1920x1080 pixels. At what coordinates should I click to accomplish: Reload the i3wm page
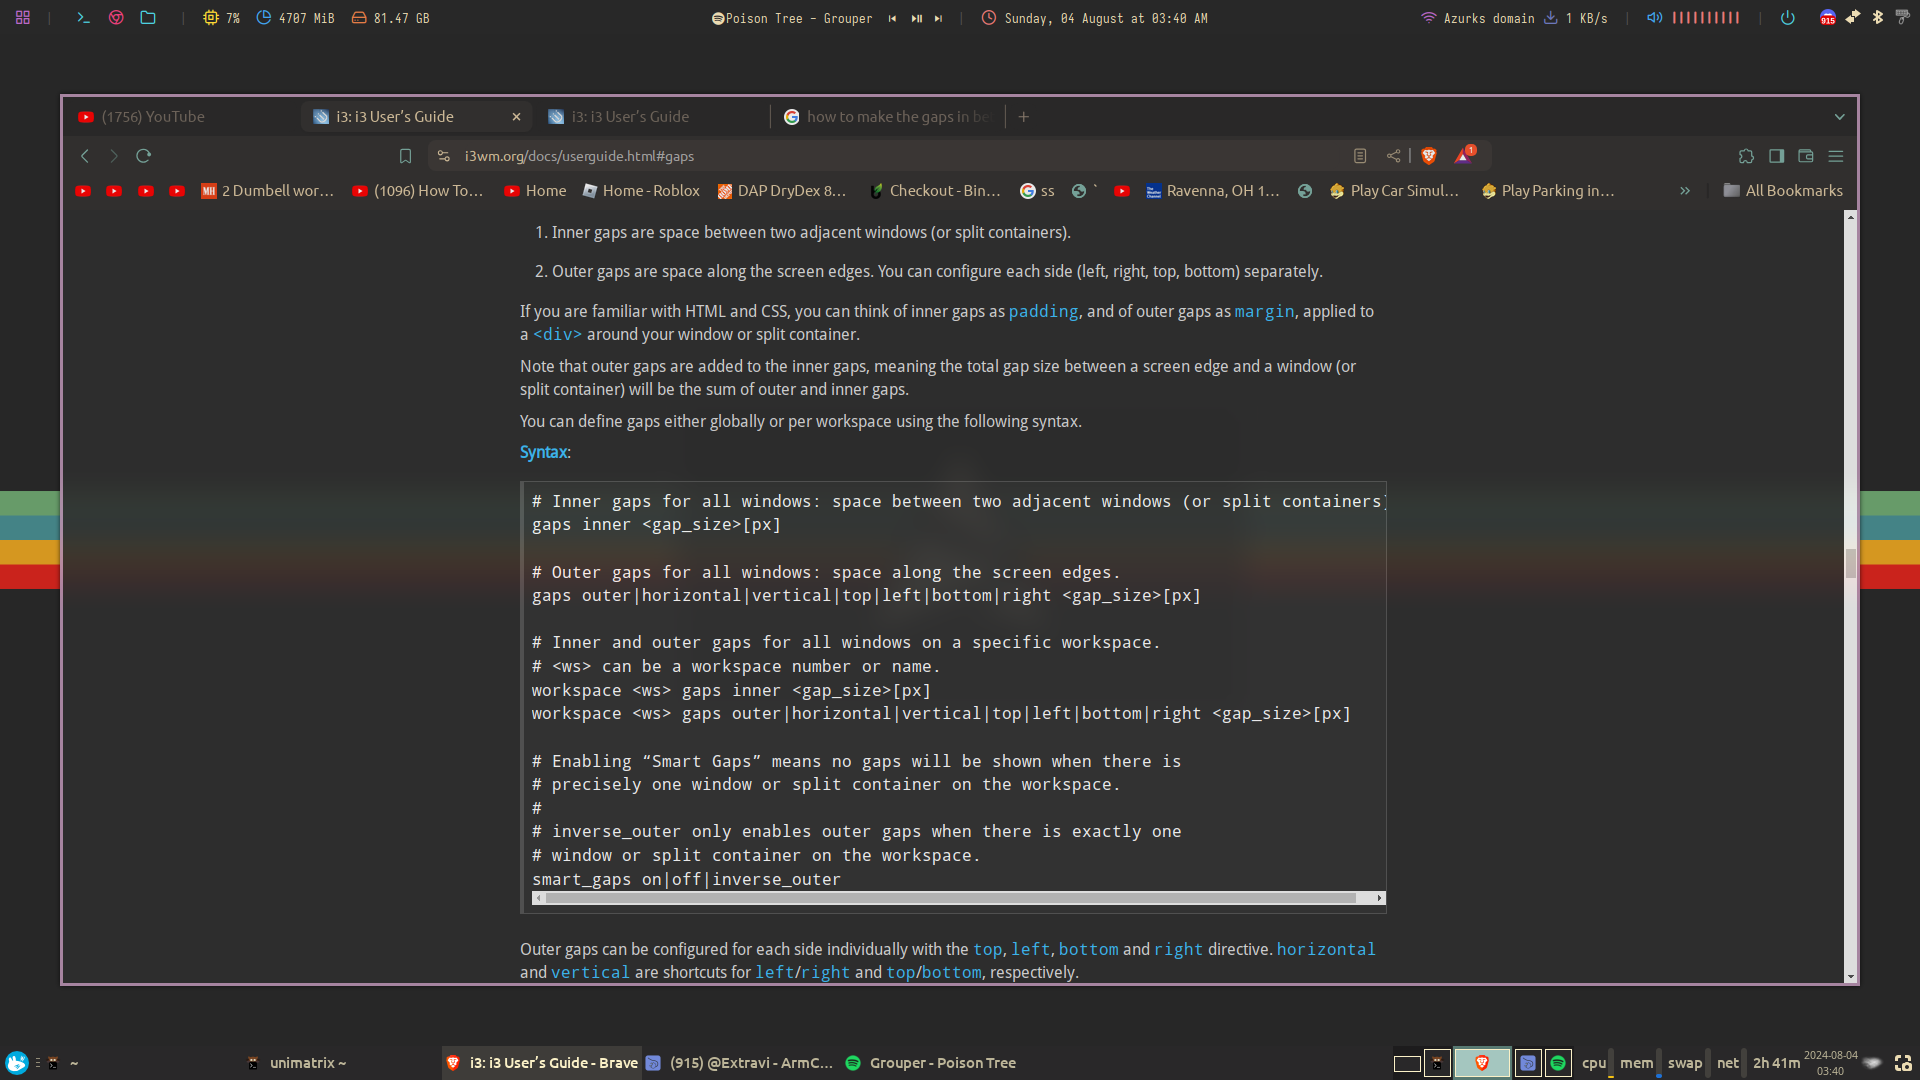[143, 156]
